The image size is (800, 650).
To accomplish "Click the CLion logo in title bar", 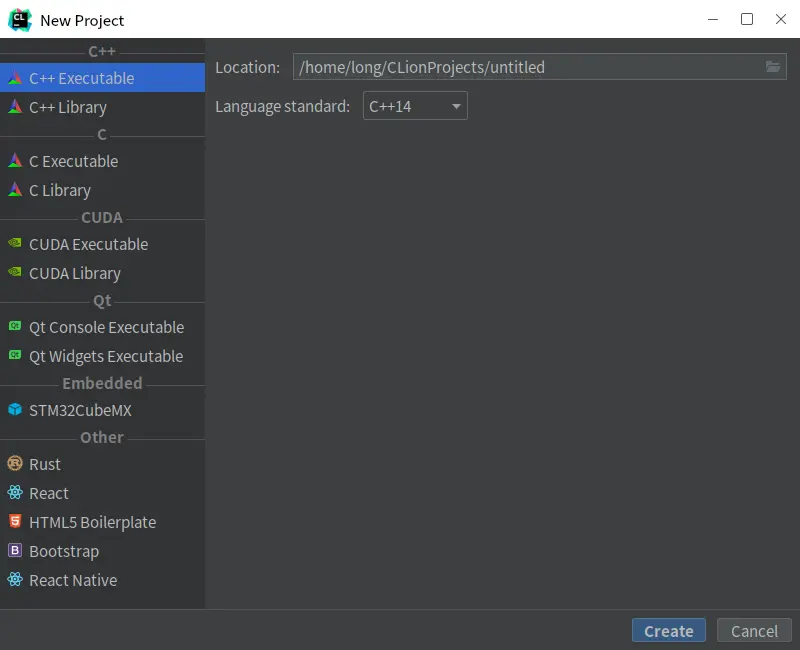I will [19, 19].
